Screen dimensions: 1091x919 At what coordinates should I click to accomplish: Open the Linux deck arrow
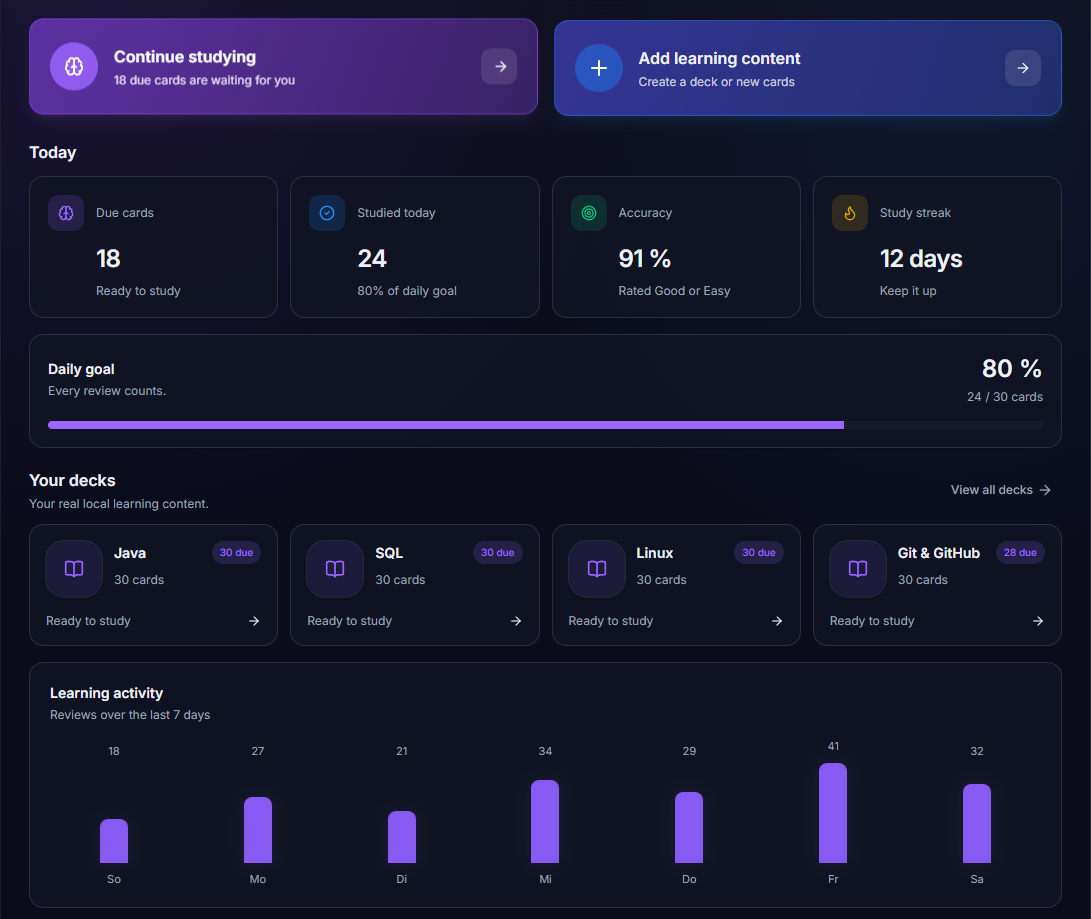777,621
